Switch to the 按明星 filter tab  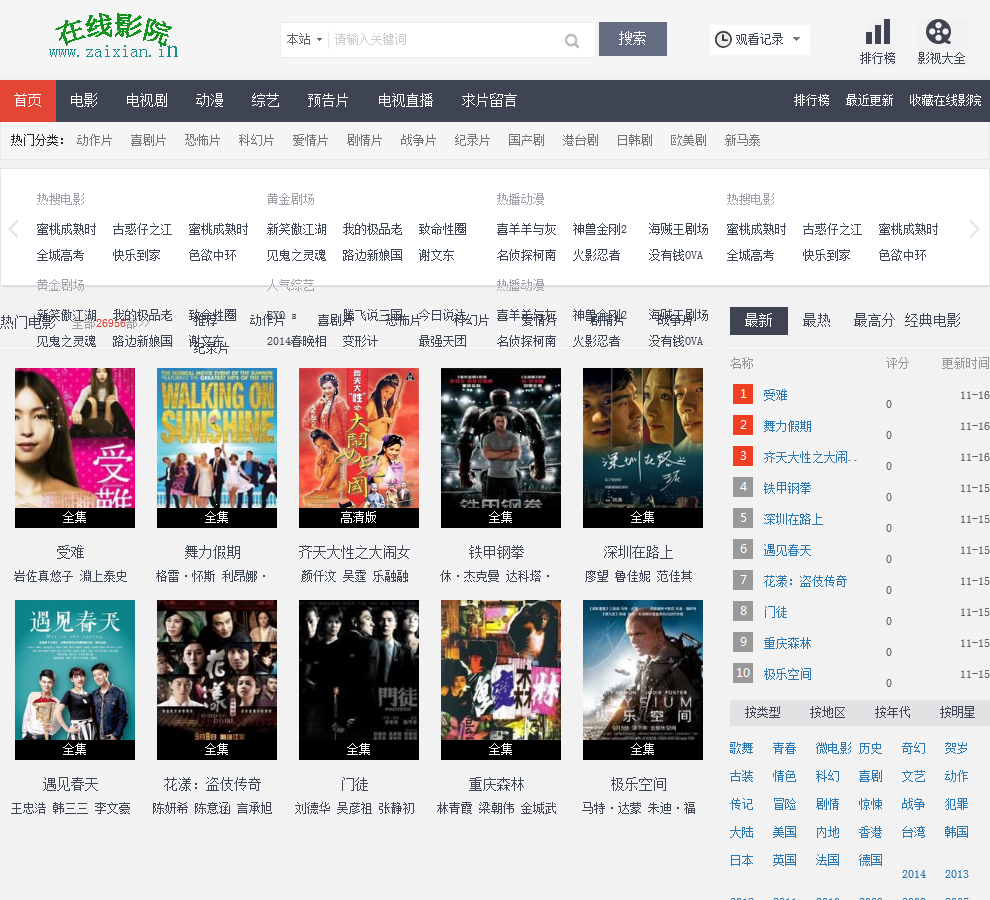tap(957, 712)
